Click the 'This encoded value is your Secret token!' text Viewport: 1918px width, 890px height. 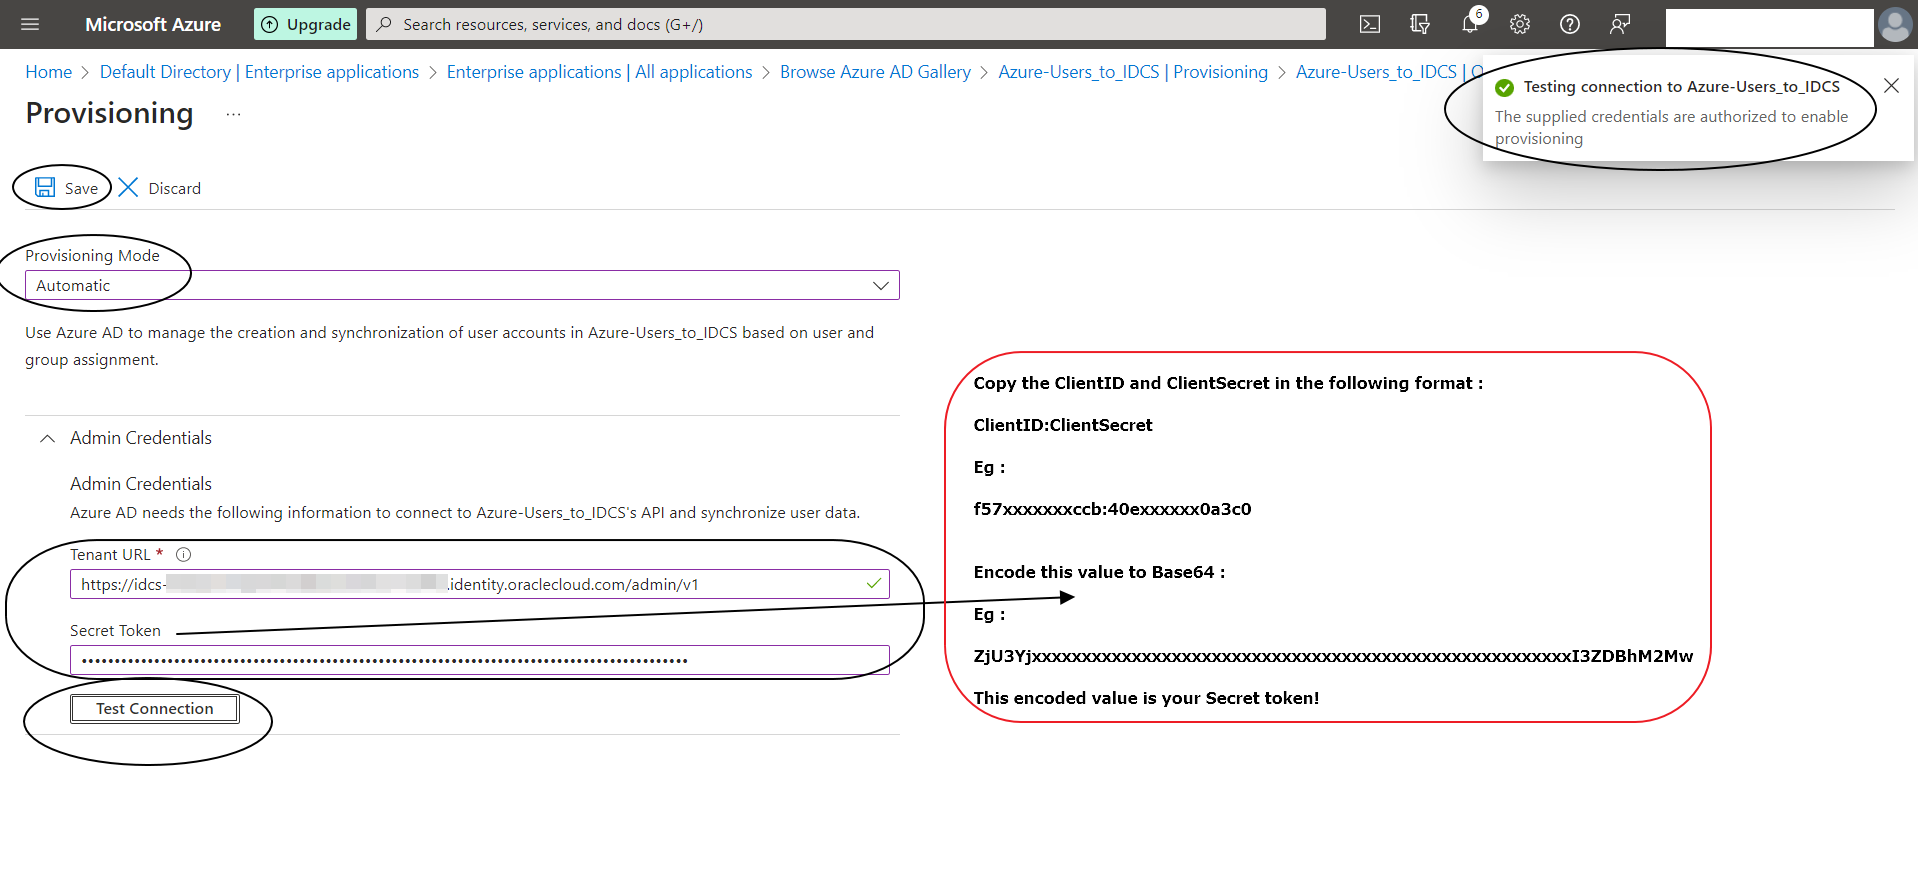[x=1146, y=698]
